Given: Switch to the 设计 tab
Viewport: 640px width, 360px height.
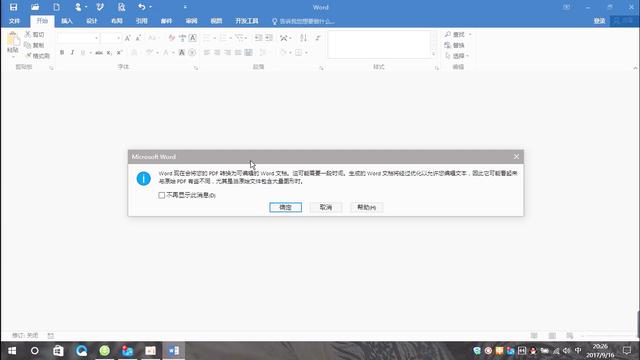Looking at the screenshot, I should (92, 21).
